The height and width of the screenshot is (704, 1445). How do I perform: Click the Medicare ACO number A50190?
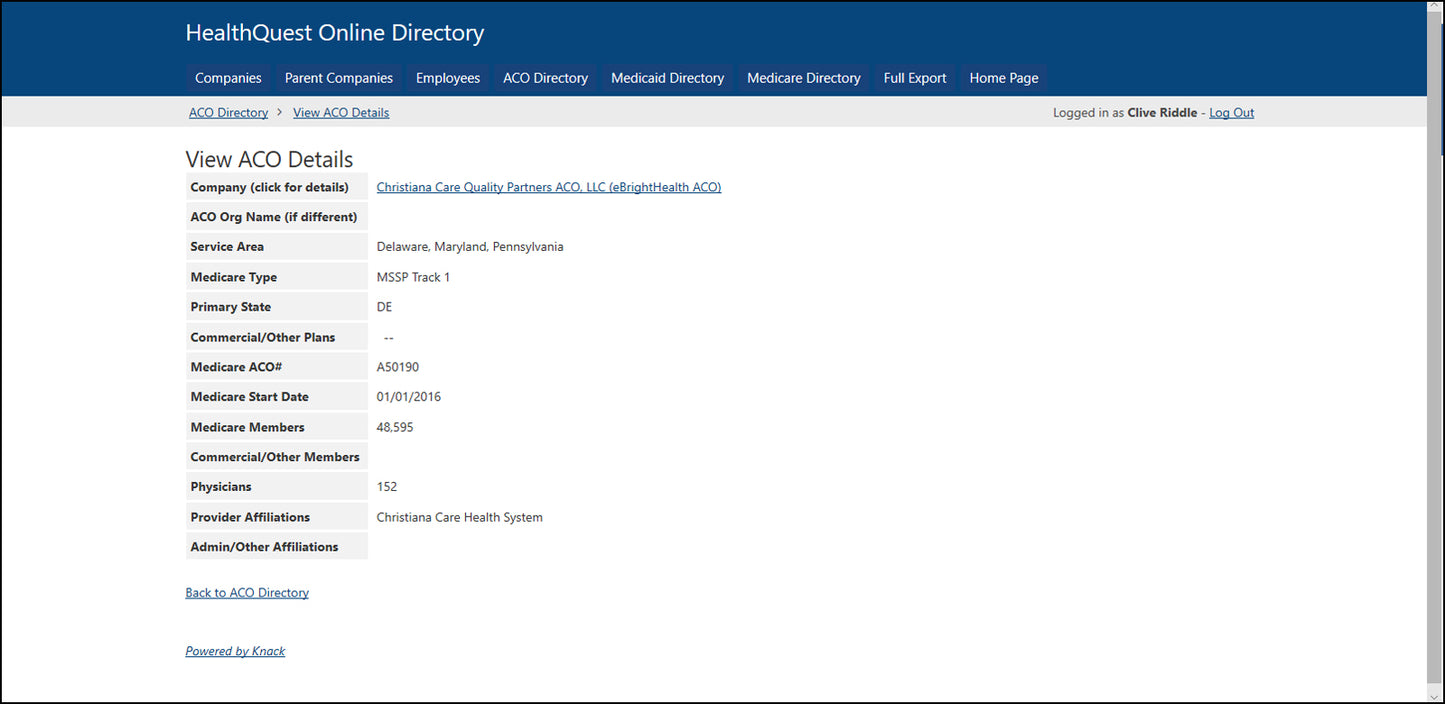(x=398, y=367)
